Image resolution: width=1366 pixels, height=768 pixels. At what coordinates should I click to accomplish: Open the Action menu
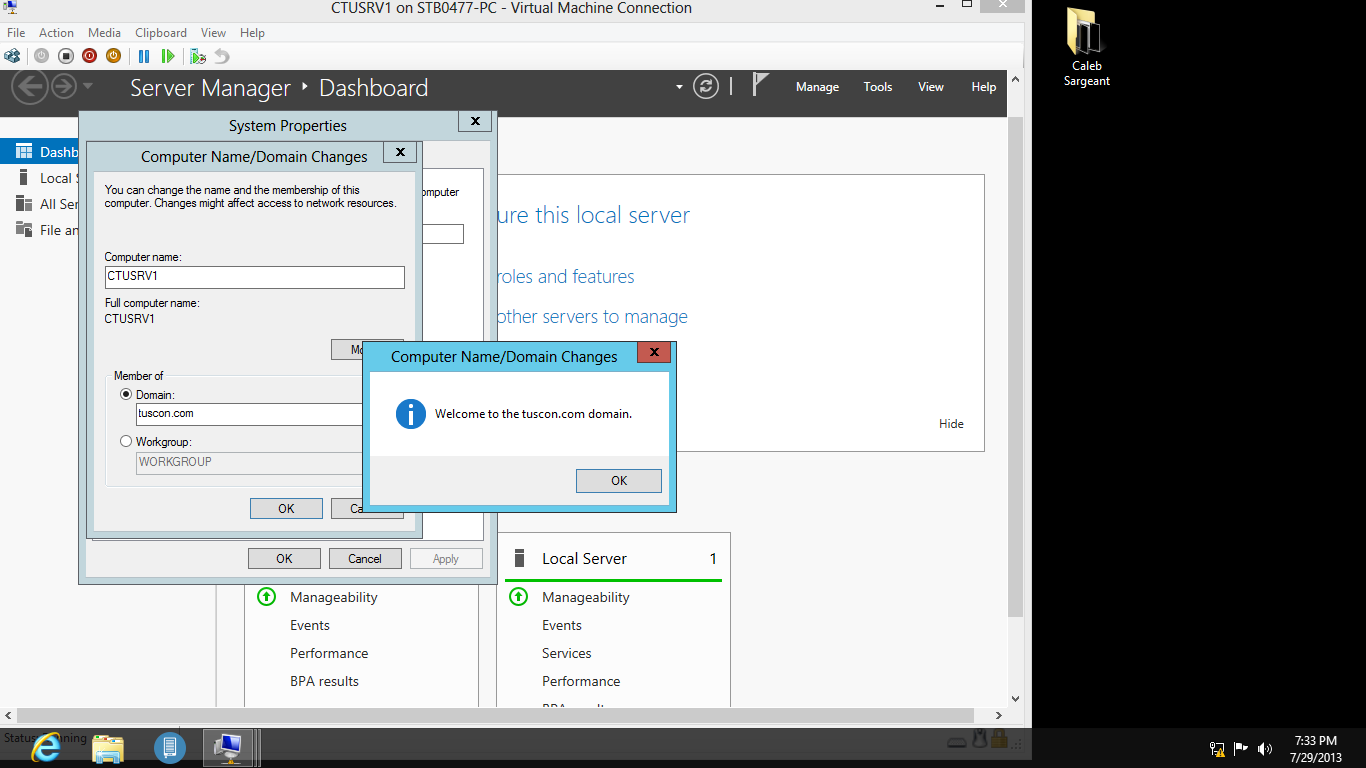click(57, 33)
